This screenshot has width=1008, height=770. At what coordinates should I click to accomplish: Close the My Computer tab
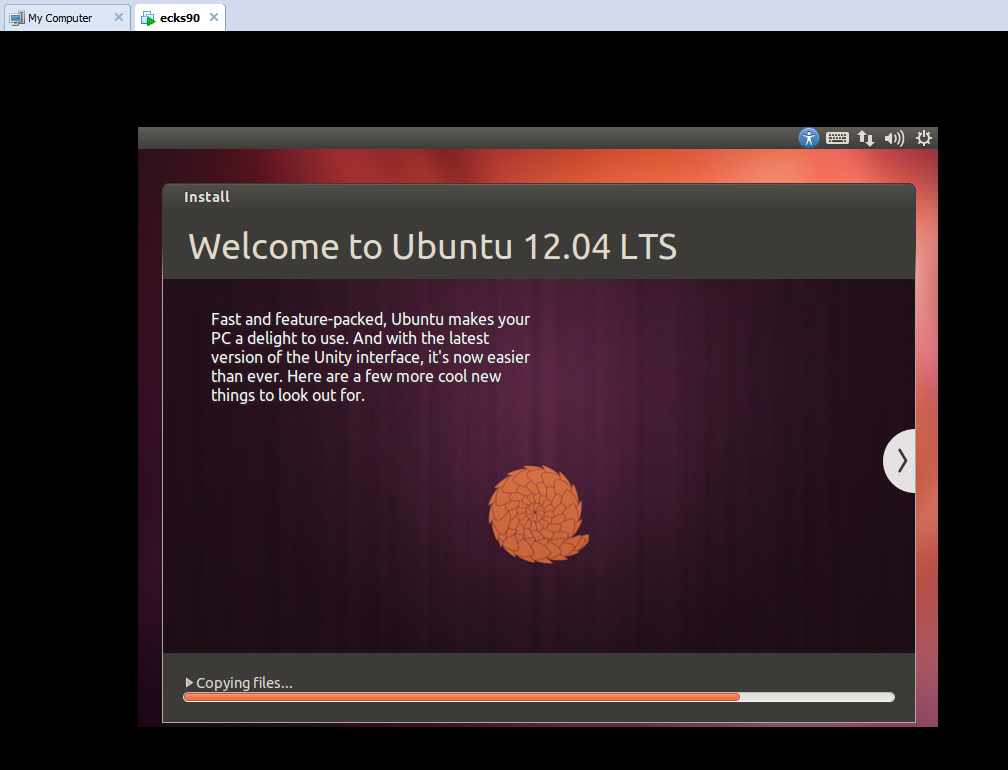coord(119,17)
